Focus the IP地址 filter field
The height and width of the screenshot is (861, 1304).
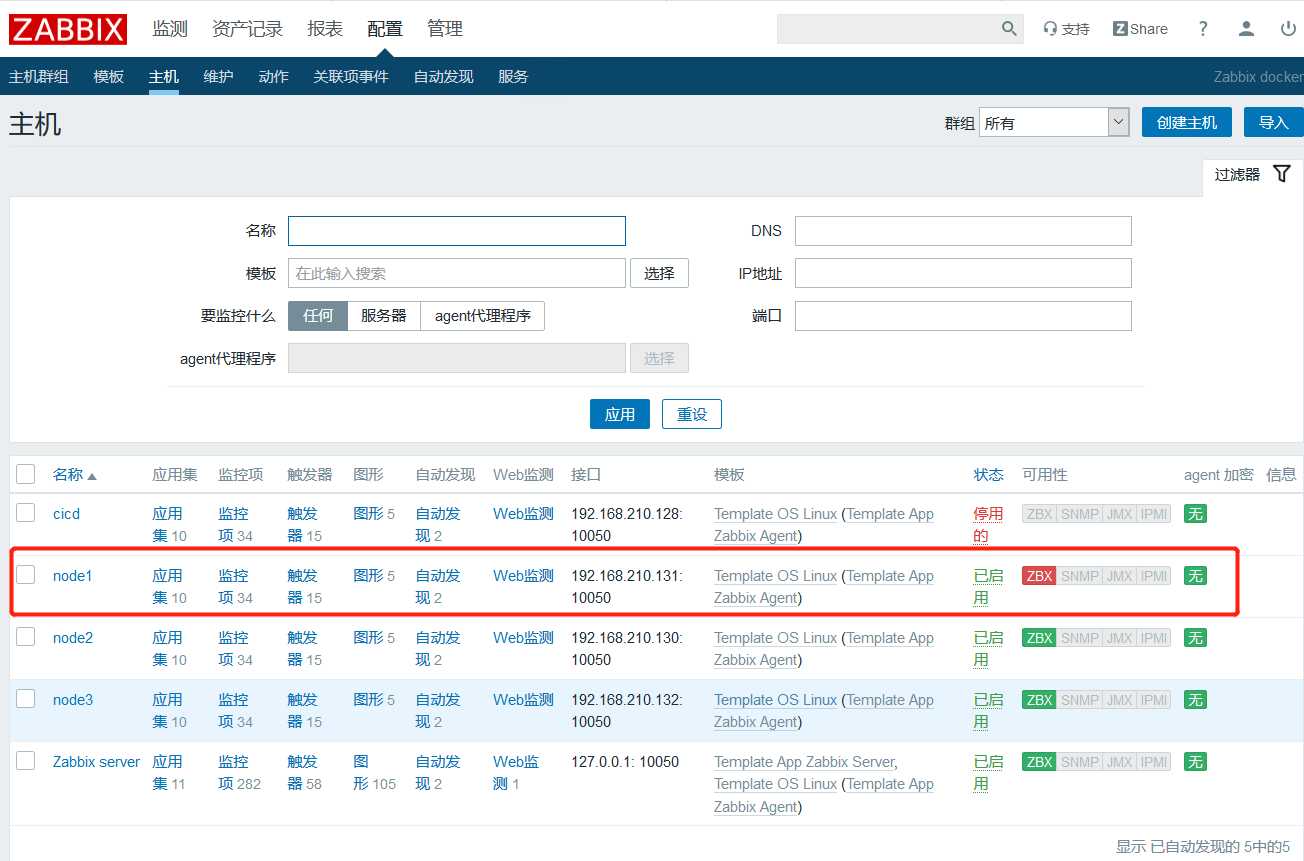click(963, 273)
